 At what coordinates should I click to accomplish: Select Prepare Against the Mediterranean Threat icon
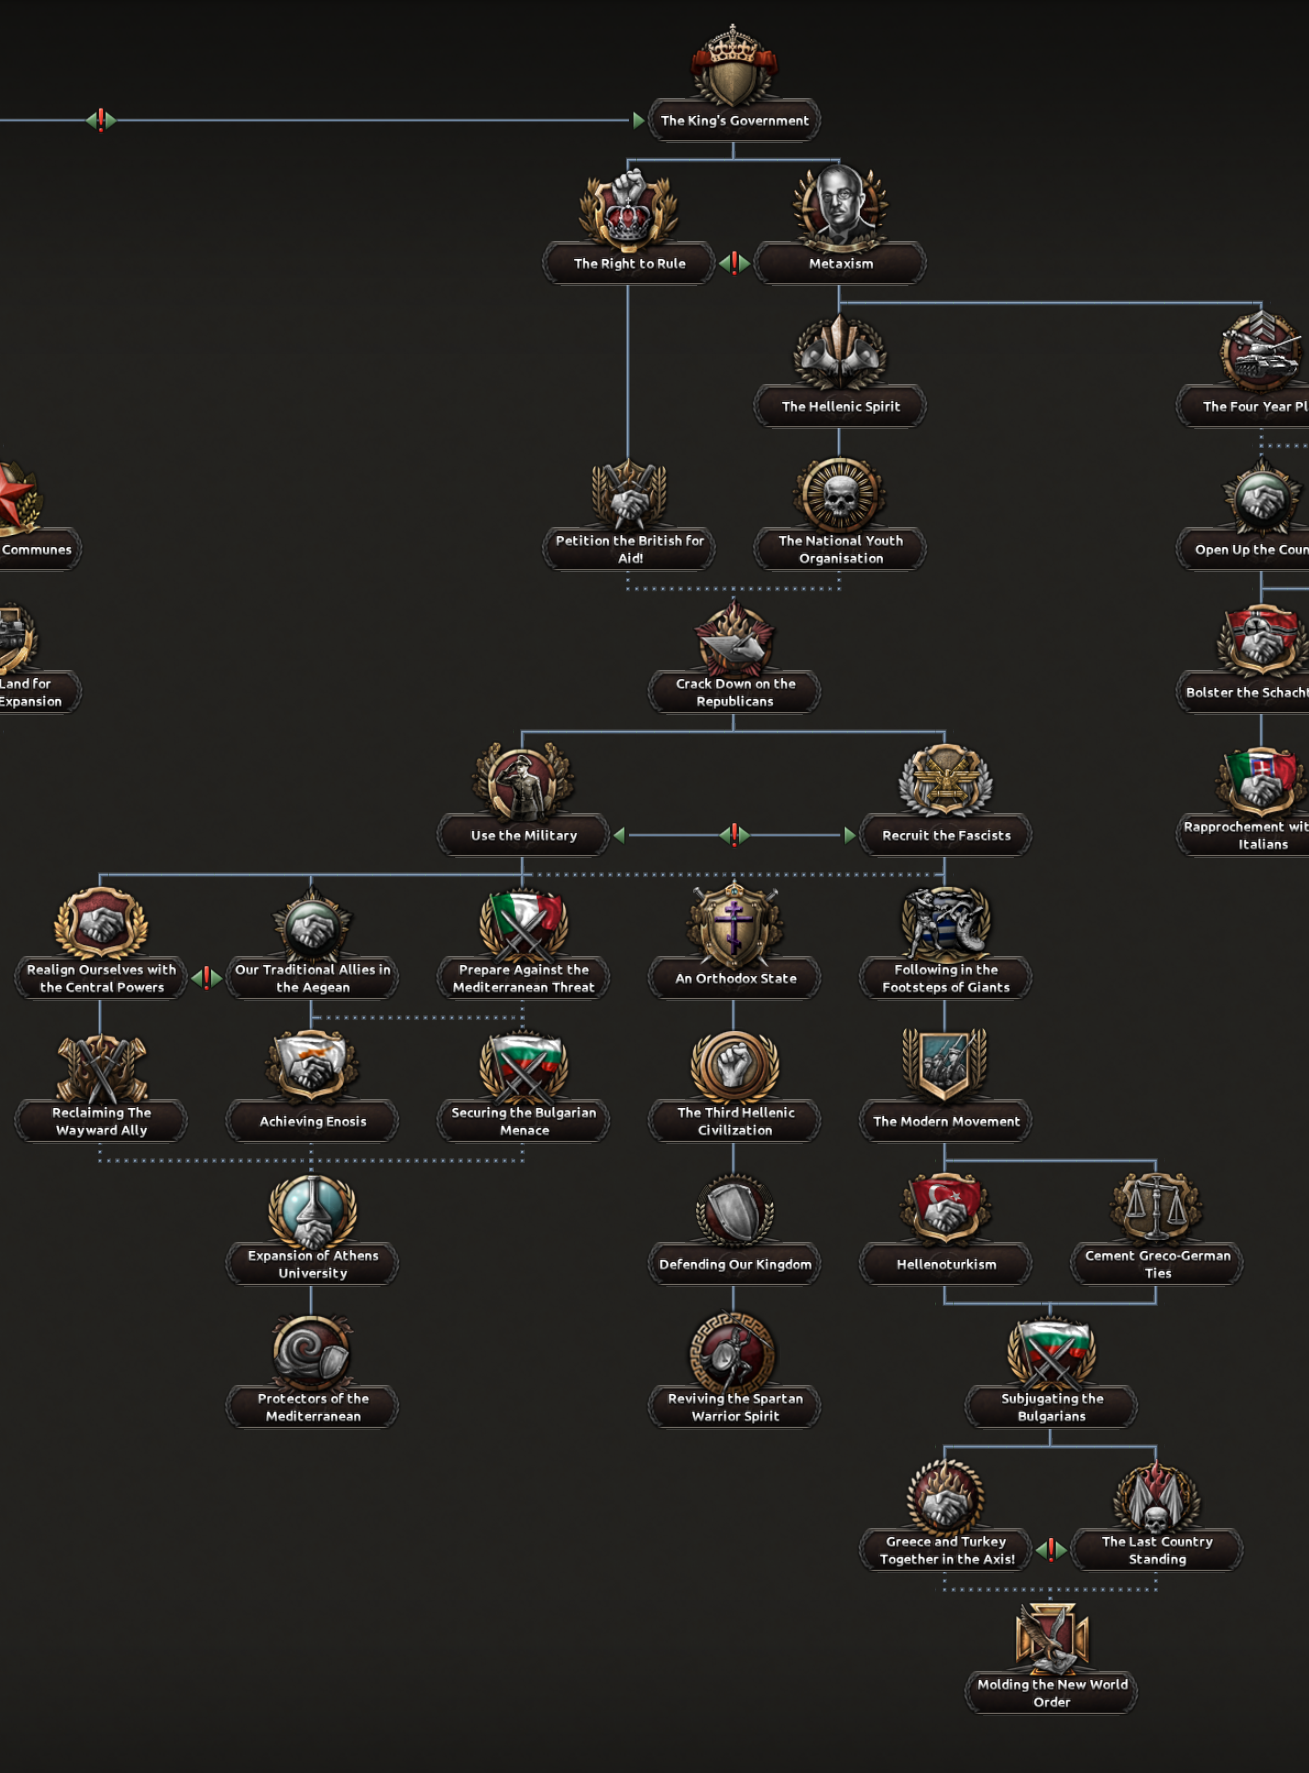[523, 923]
